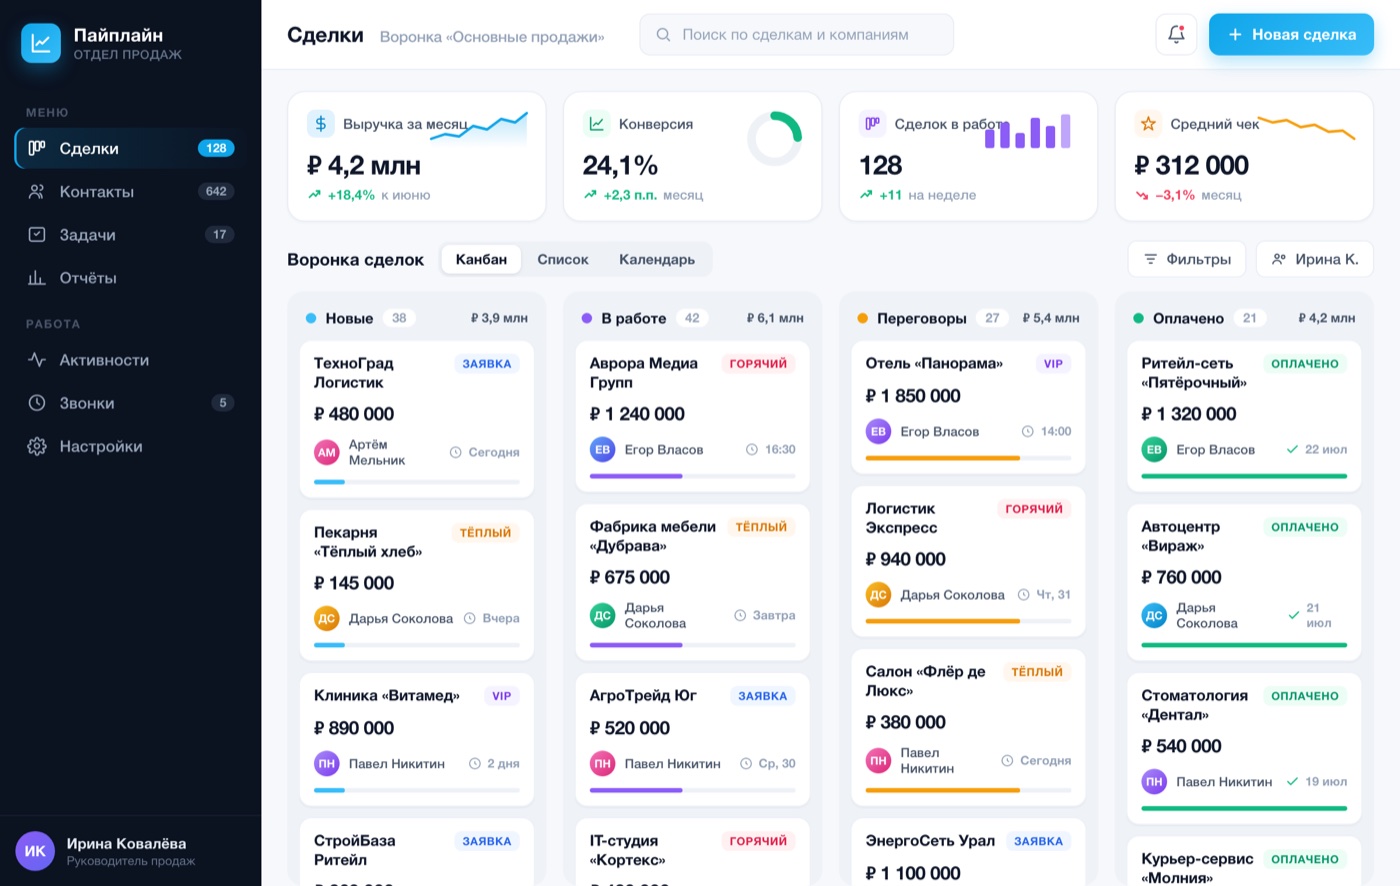Image resolution: width=1400 pixels, height=886 pixels.
Task: Switch to the Список view
Action: 563,259
